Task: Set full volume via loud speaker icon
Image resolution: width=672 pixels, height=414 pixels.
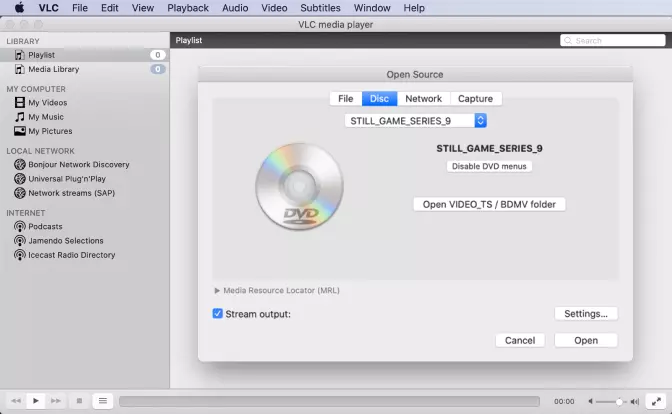Action: pos(635,402)
